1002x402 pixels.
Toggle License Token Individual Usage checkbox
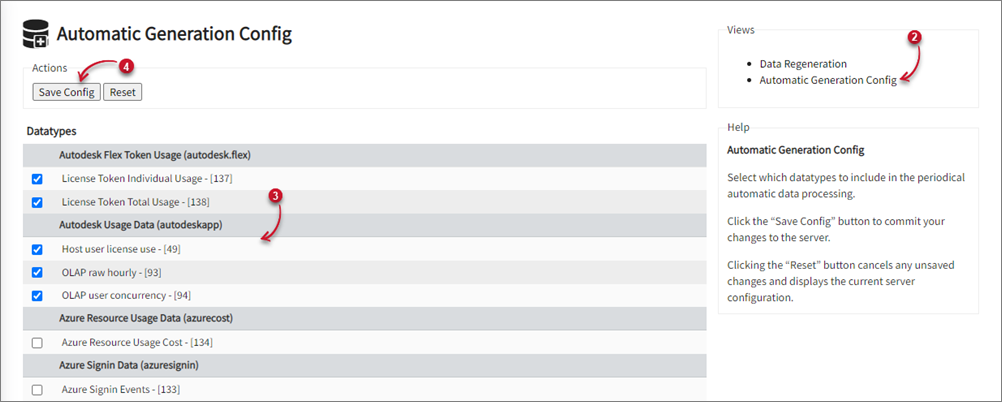point(37,178)
